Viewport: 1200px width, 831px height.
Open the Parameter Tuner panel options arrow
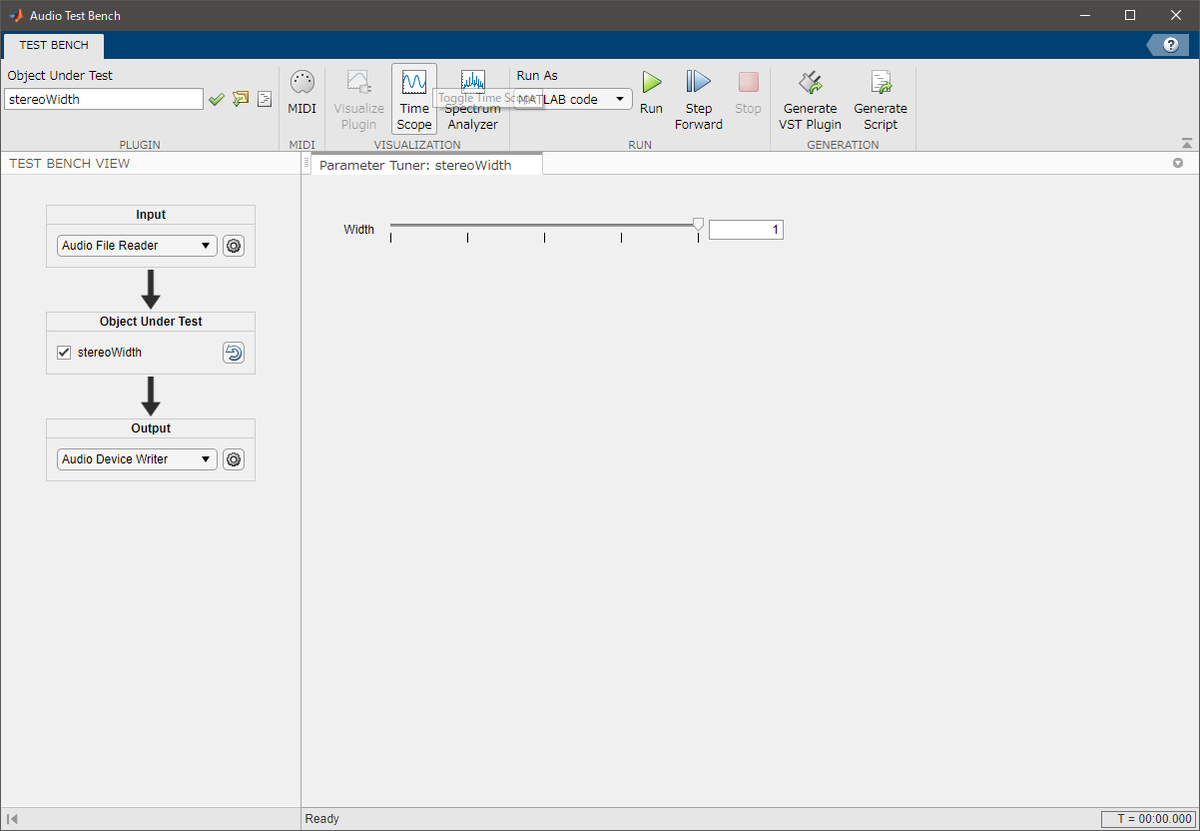tap(1178, 163)
